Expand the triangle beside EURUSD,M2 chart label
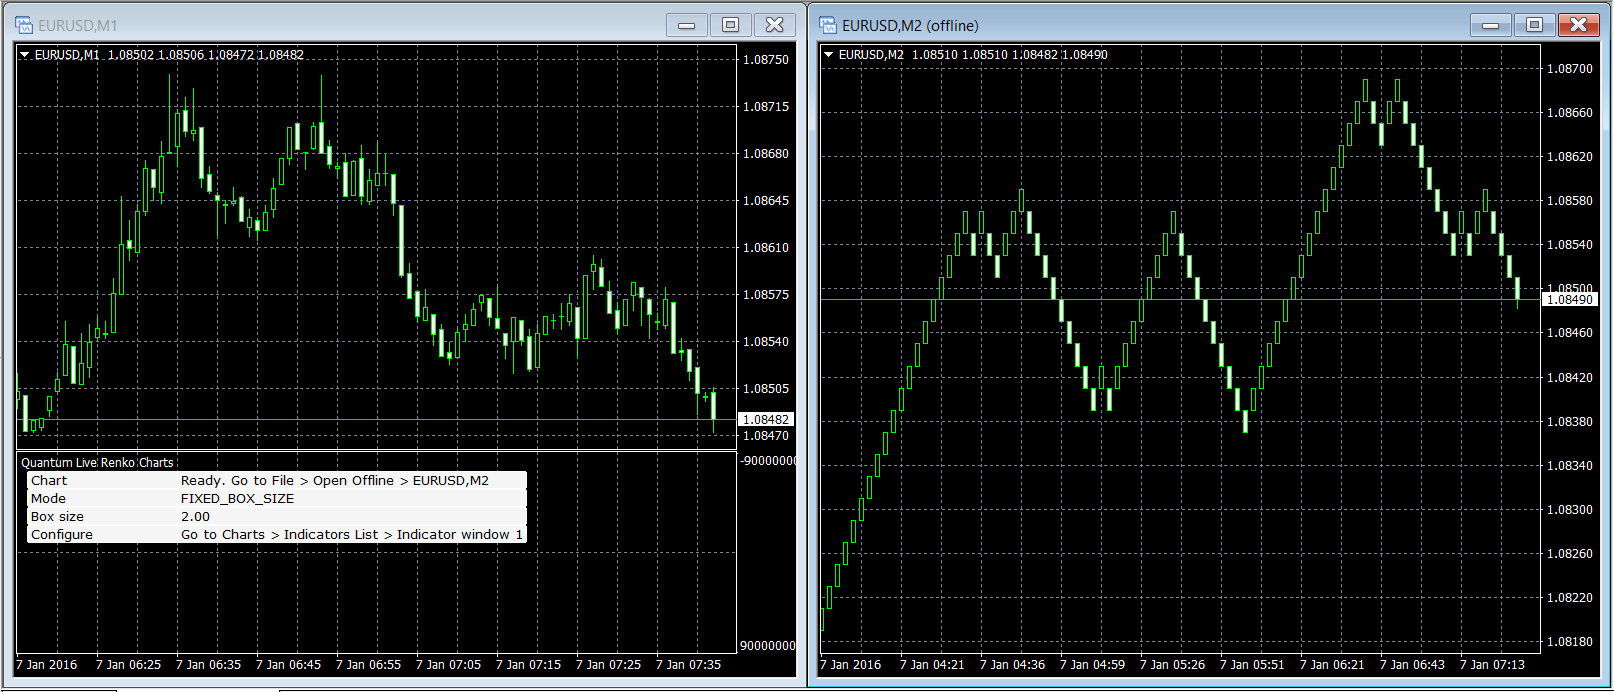1614x692 pixels. click(x=828, y=55)
